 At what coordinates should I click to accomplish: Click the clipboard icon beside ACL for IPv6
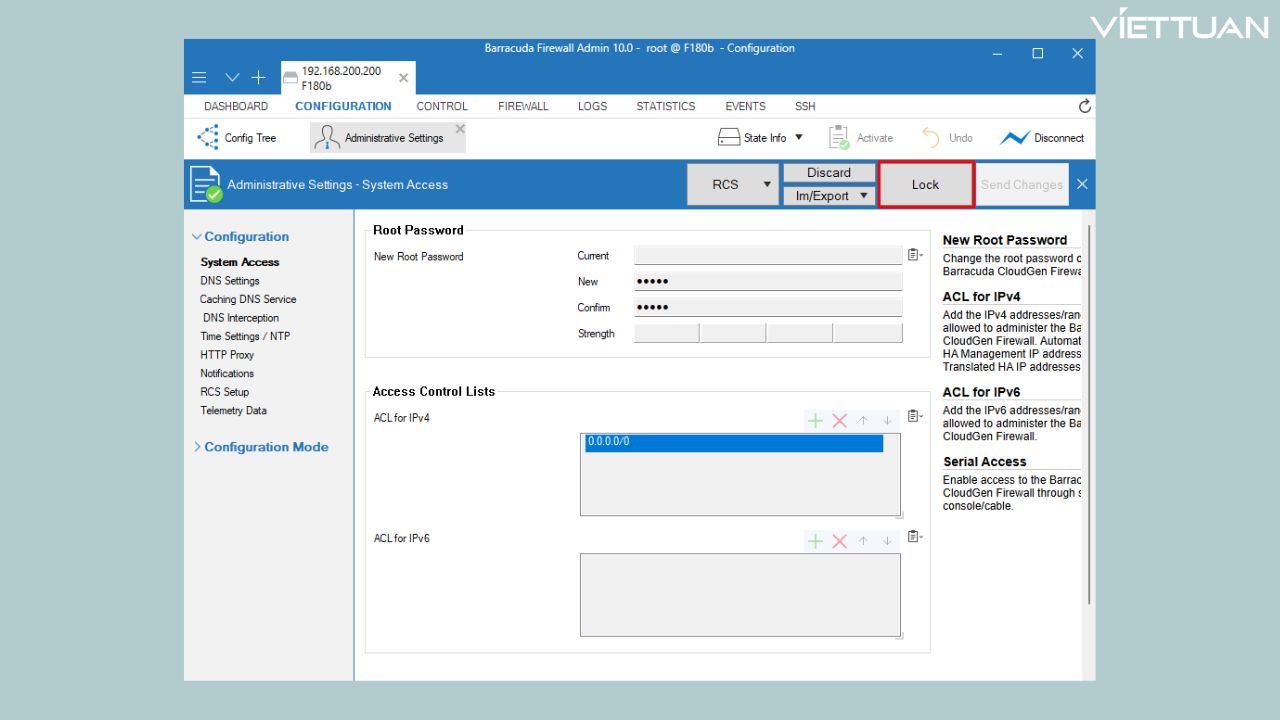(x=914, y=537)
